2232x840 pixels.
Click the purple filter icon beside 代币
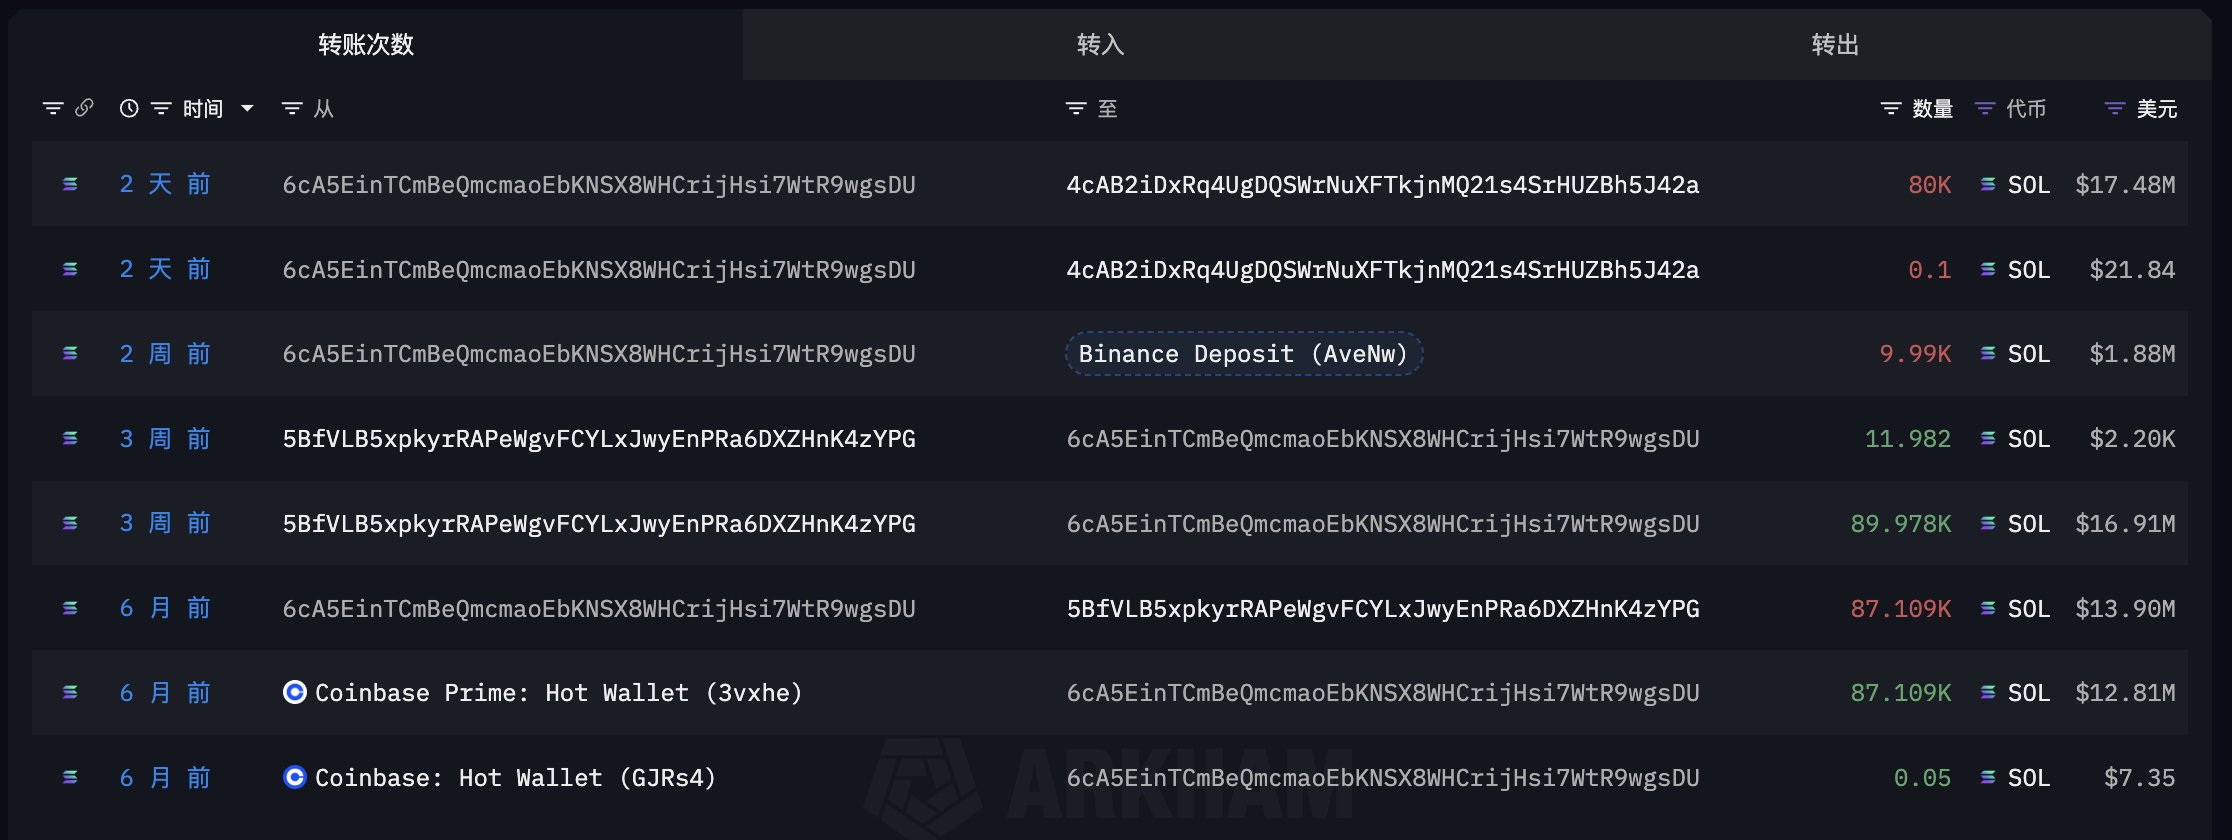coord(1985,109)
